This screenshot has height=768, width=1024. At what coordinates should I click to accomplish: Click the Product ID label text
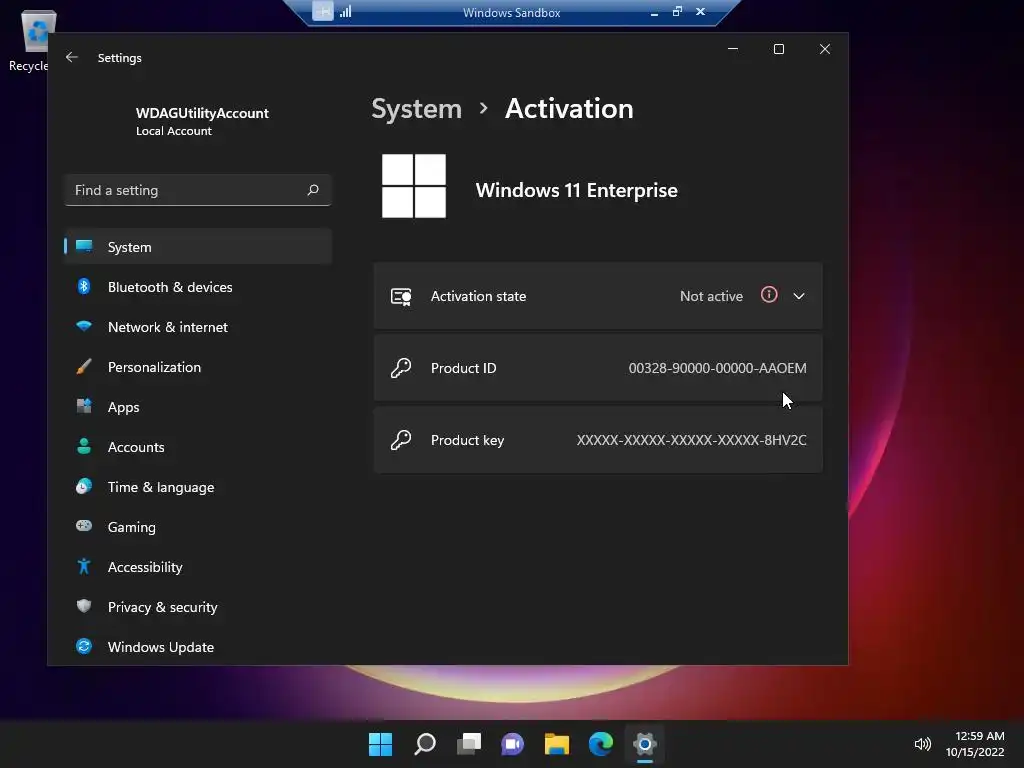(464, 368)
